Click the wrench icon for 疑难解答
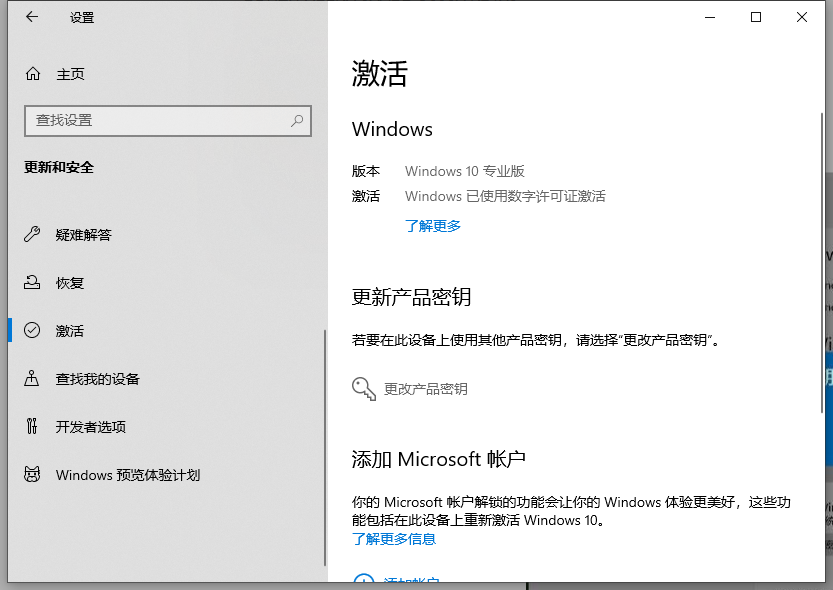Viewport: 833px width, 590px height. point(33,235)
